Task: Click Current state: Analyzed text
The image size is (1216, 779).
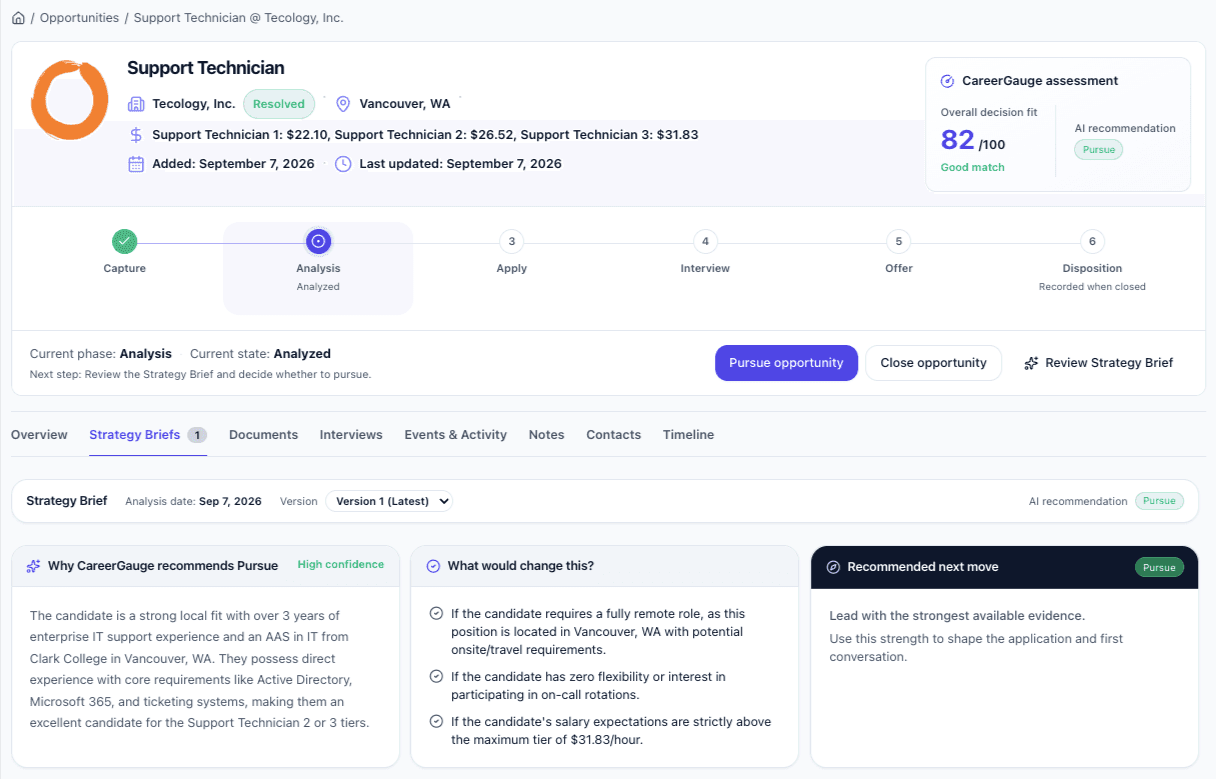Action: pyautogui.click(x=260, y=354)
